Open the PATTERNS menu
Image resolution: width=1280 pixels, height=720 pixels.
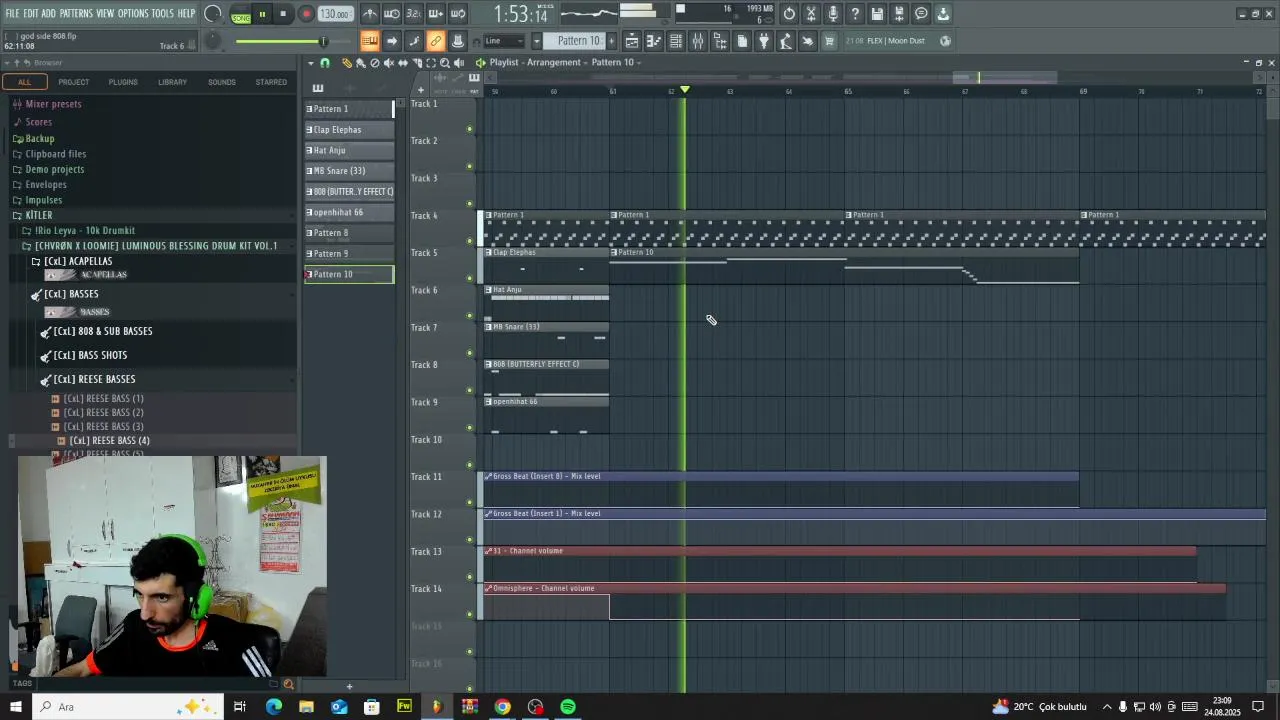click(76, 13)
